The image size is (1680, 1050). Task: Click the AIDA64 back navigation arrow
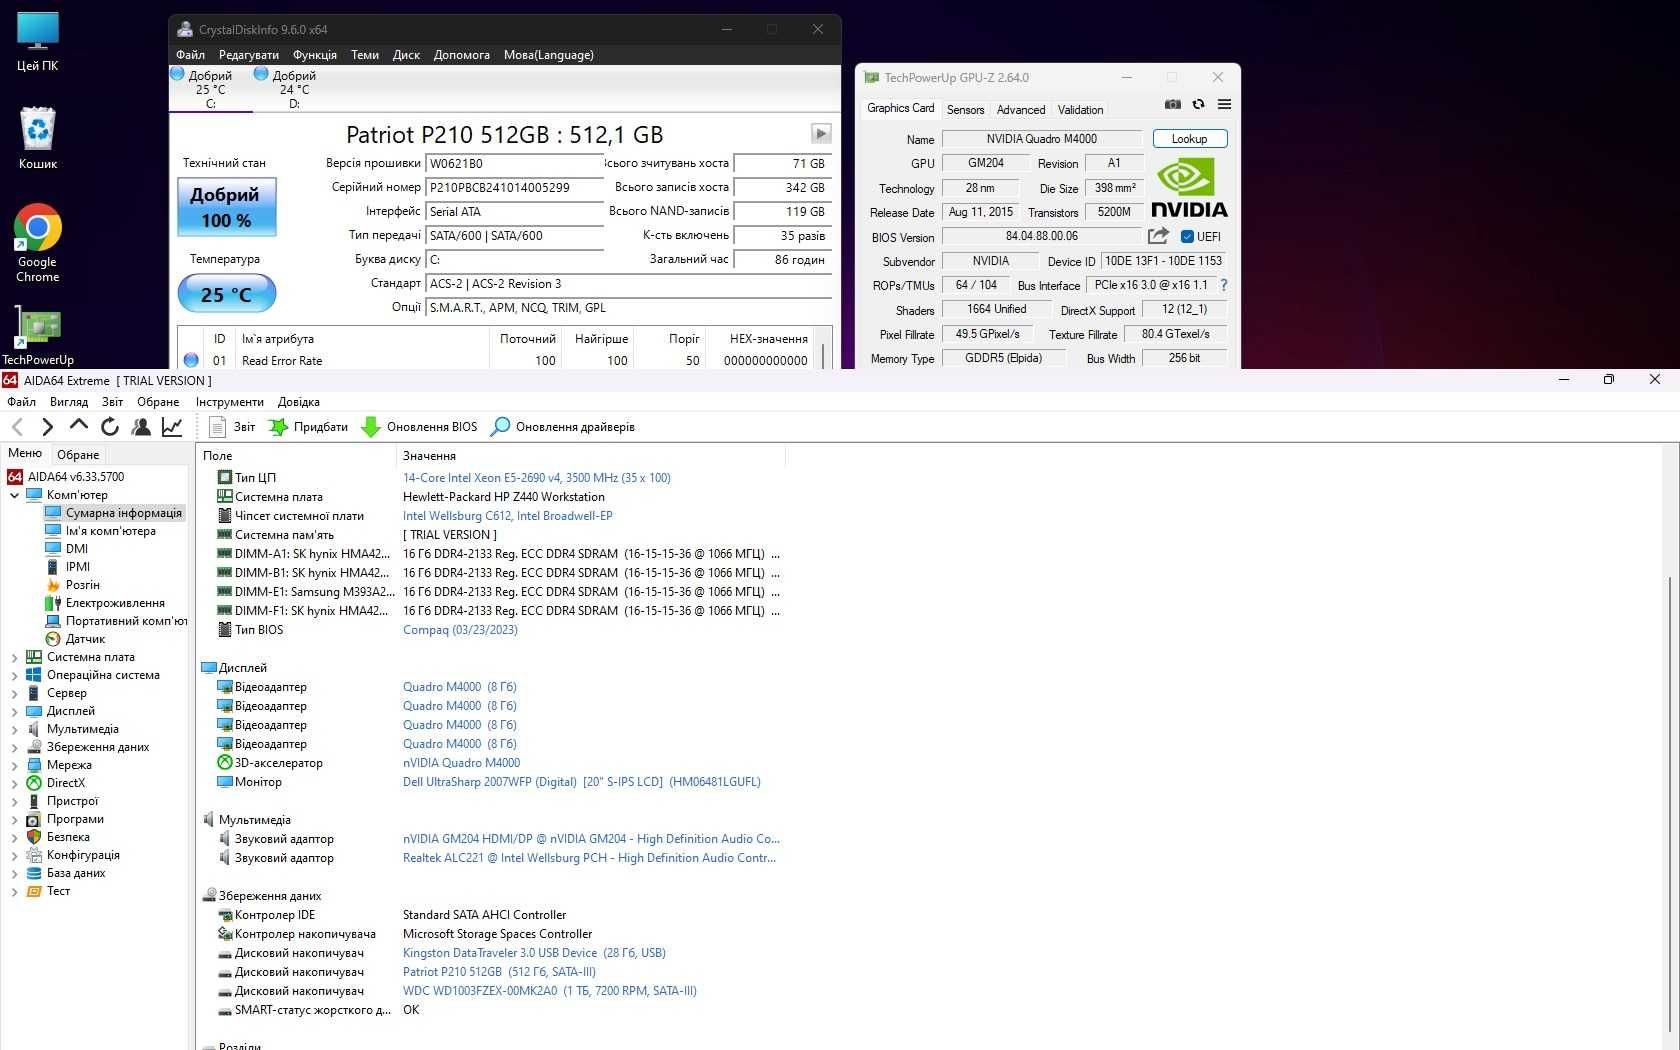pos(17,427)
